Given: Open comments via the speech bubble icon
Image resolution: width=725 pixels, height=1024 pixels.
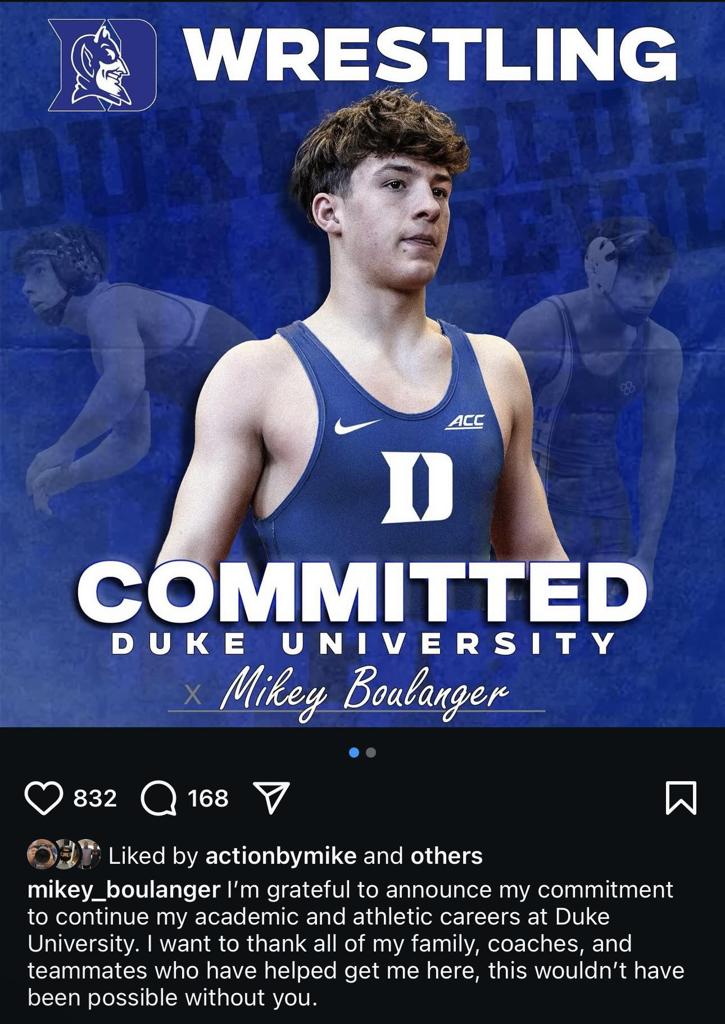Looking at the screenshot, I should [158, 798].
